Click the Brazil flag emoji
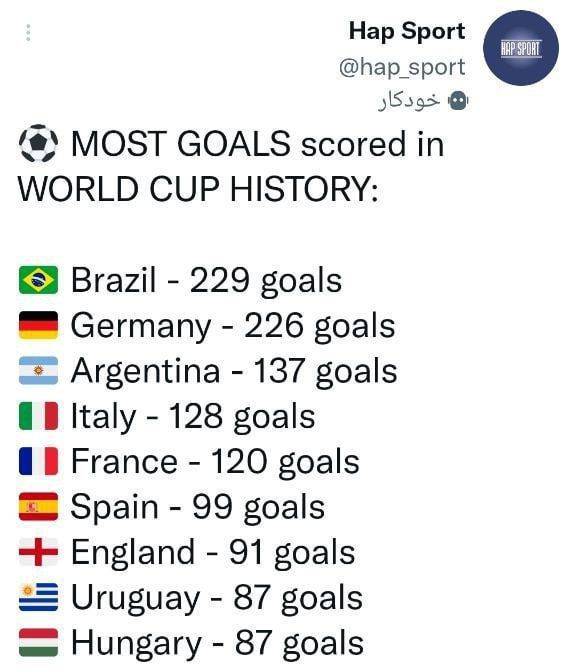The image size is (576, 672). click(38, 280)
